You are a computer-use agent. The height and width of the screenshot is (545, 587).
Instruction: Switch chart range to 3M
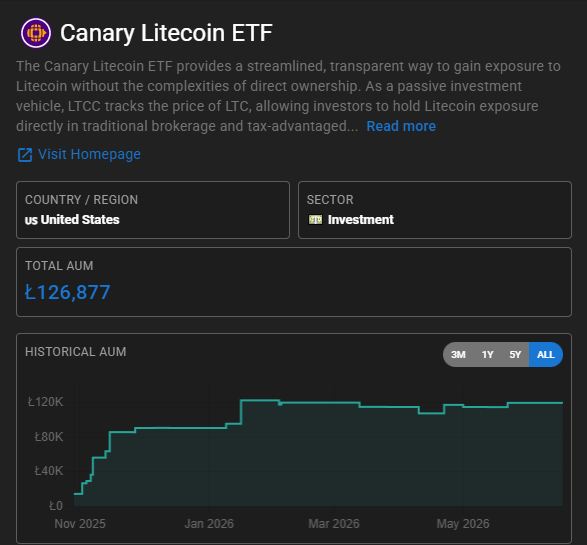458,354
